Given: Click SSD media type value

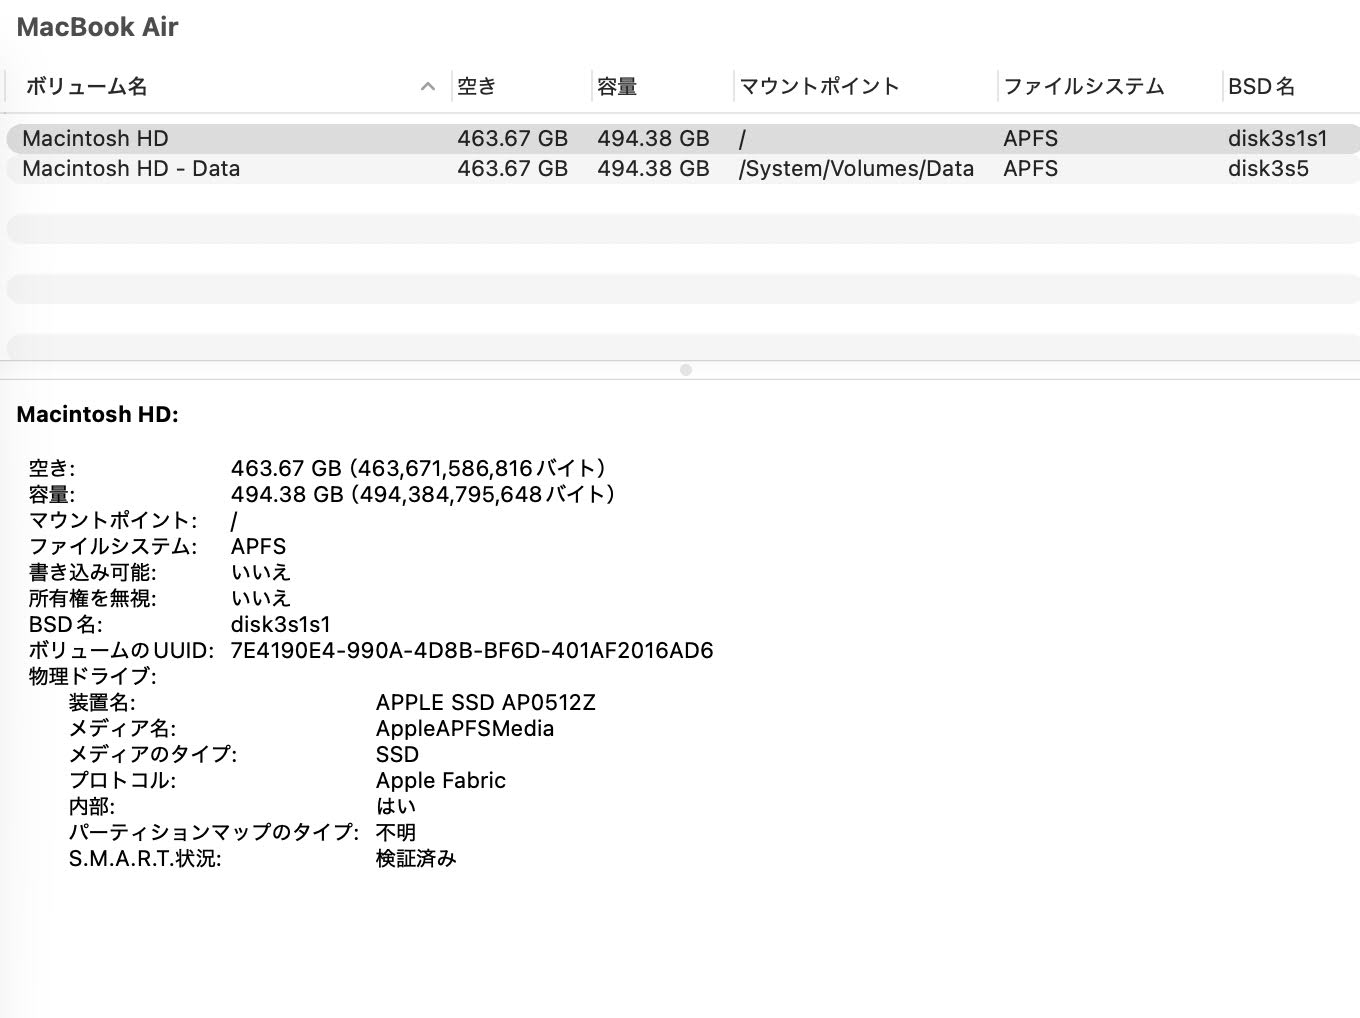Looking at the screenshot, I should [397, 754].
